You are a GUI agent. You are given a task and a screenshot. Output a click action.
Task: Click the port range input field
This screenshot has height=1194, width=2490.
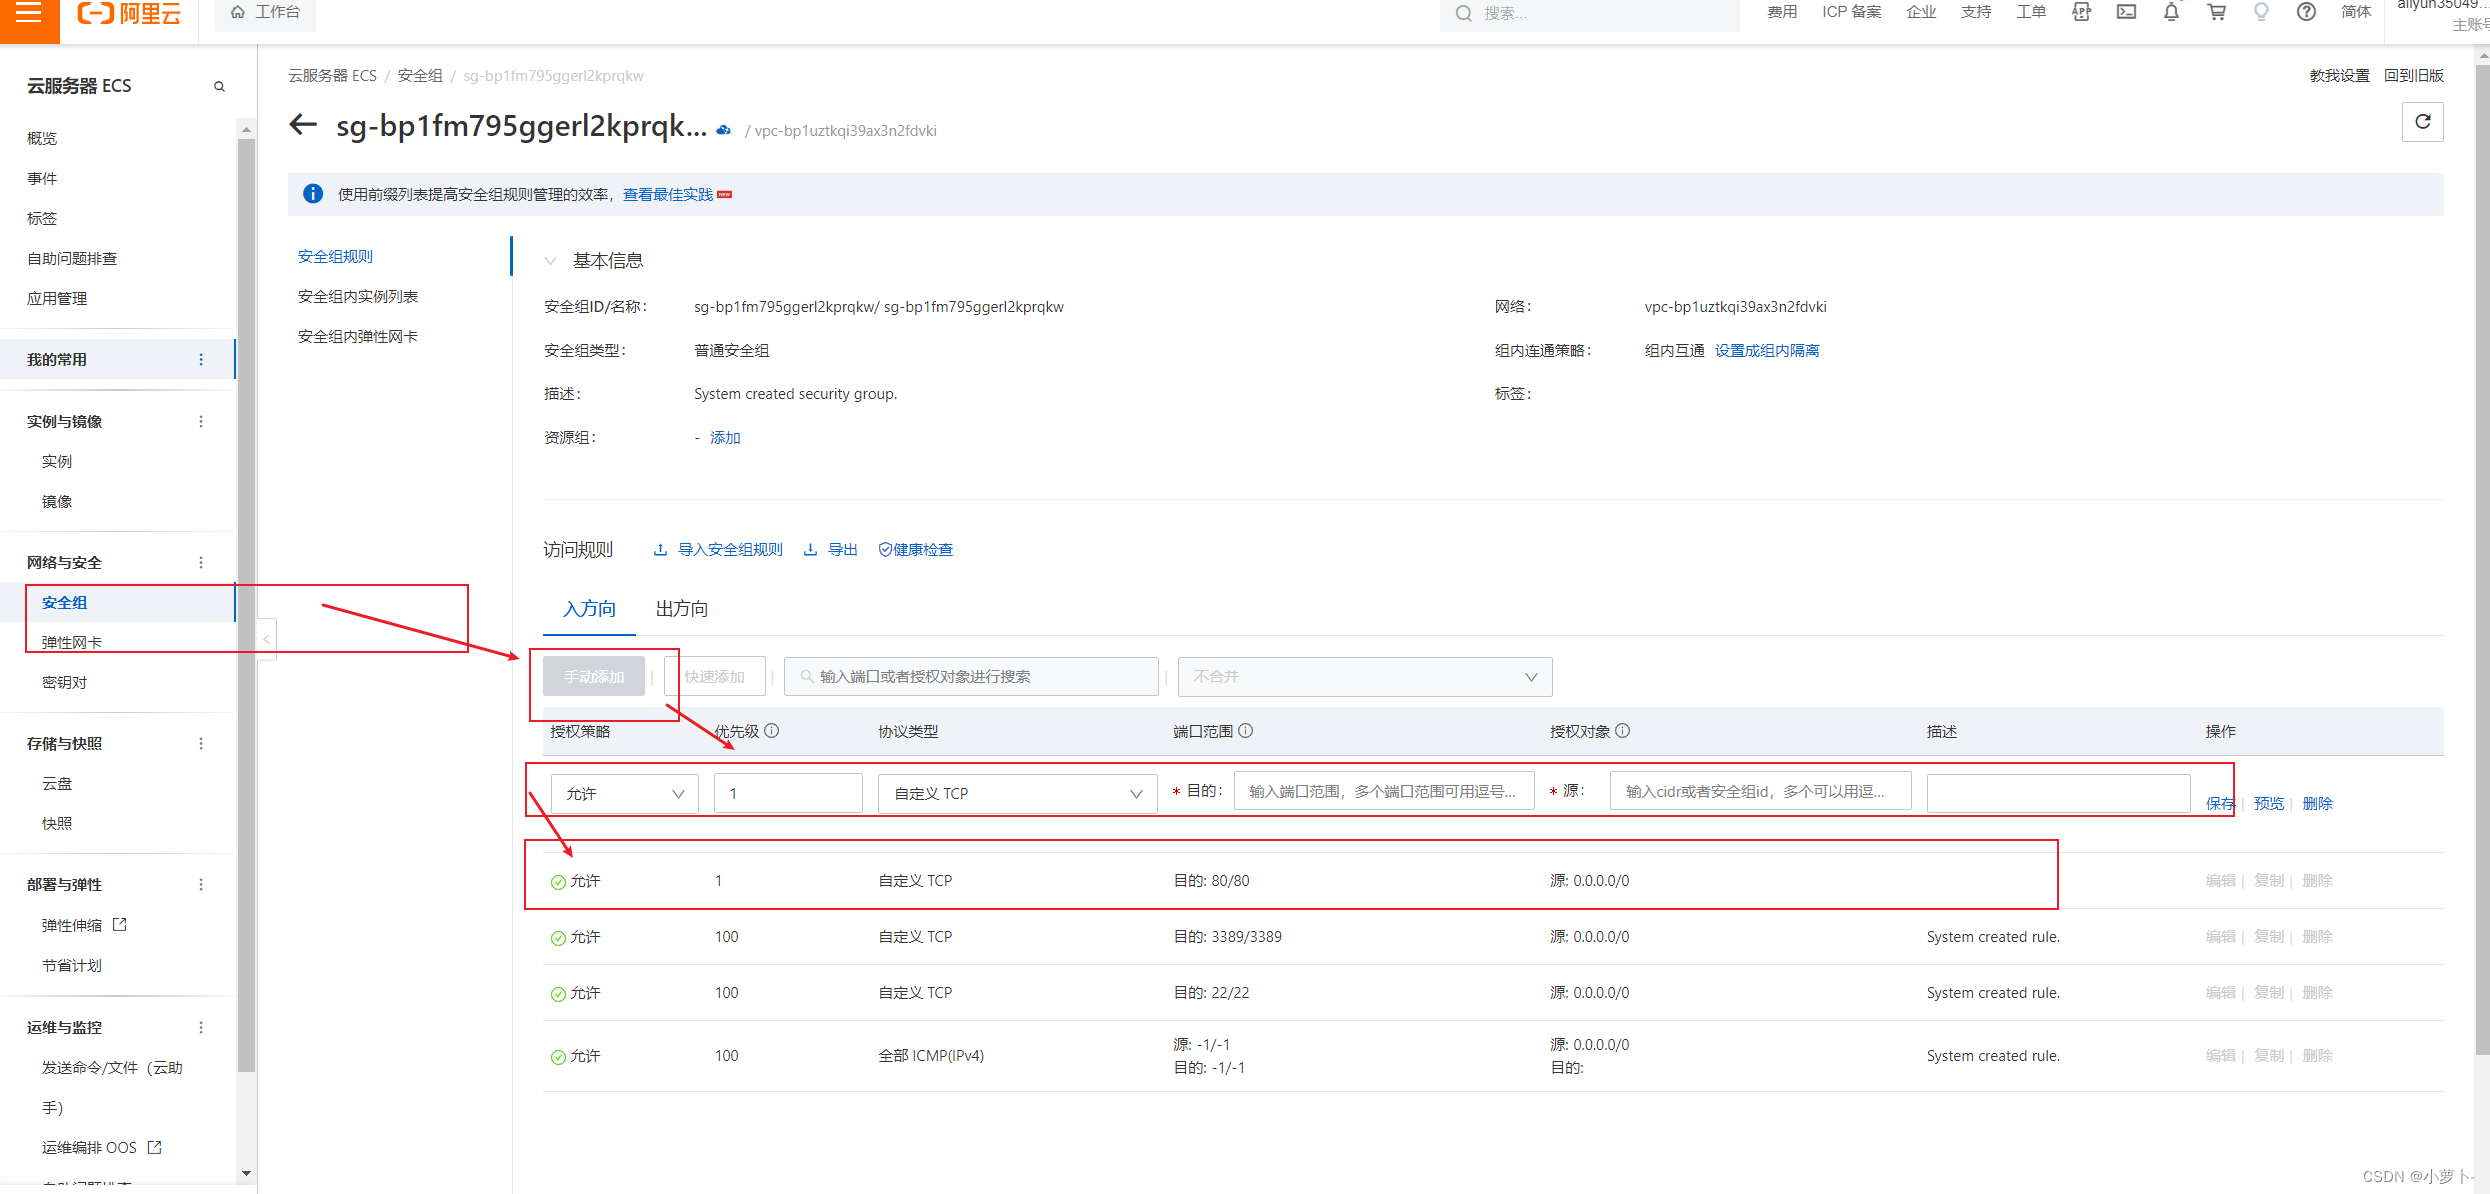1383,790
